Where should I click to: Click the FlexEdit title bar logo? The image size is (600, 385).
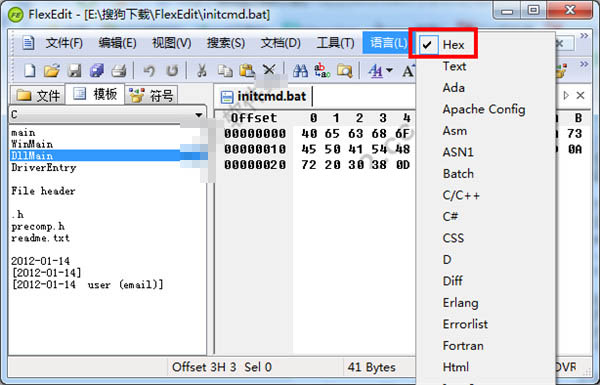point(16,15)
